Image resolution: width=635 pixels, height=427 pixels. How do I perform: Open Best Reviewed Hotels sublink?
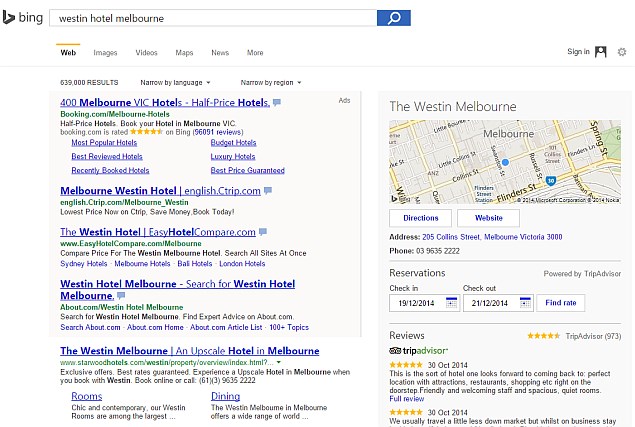tap(107, 156)
